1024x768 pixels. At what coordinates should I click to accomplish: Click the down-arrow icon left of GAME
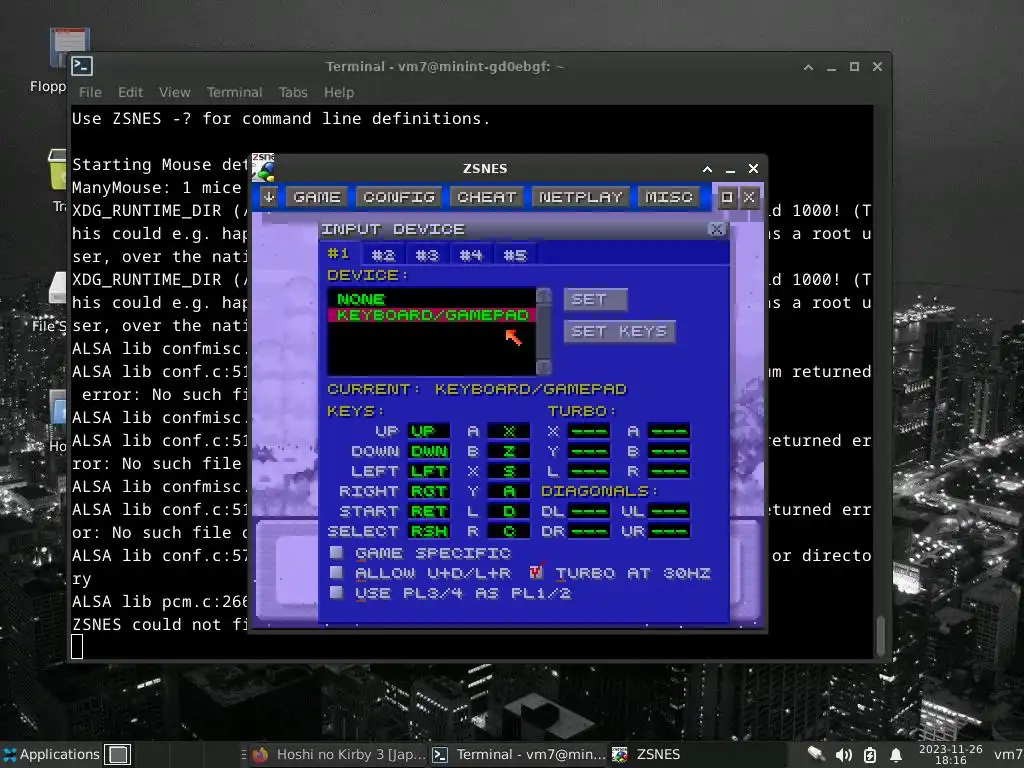pyautogui.click(x=269, y=197)
